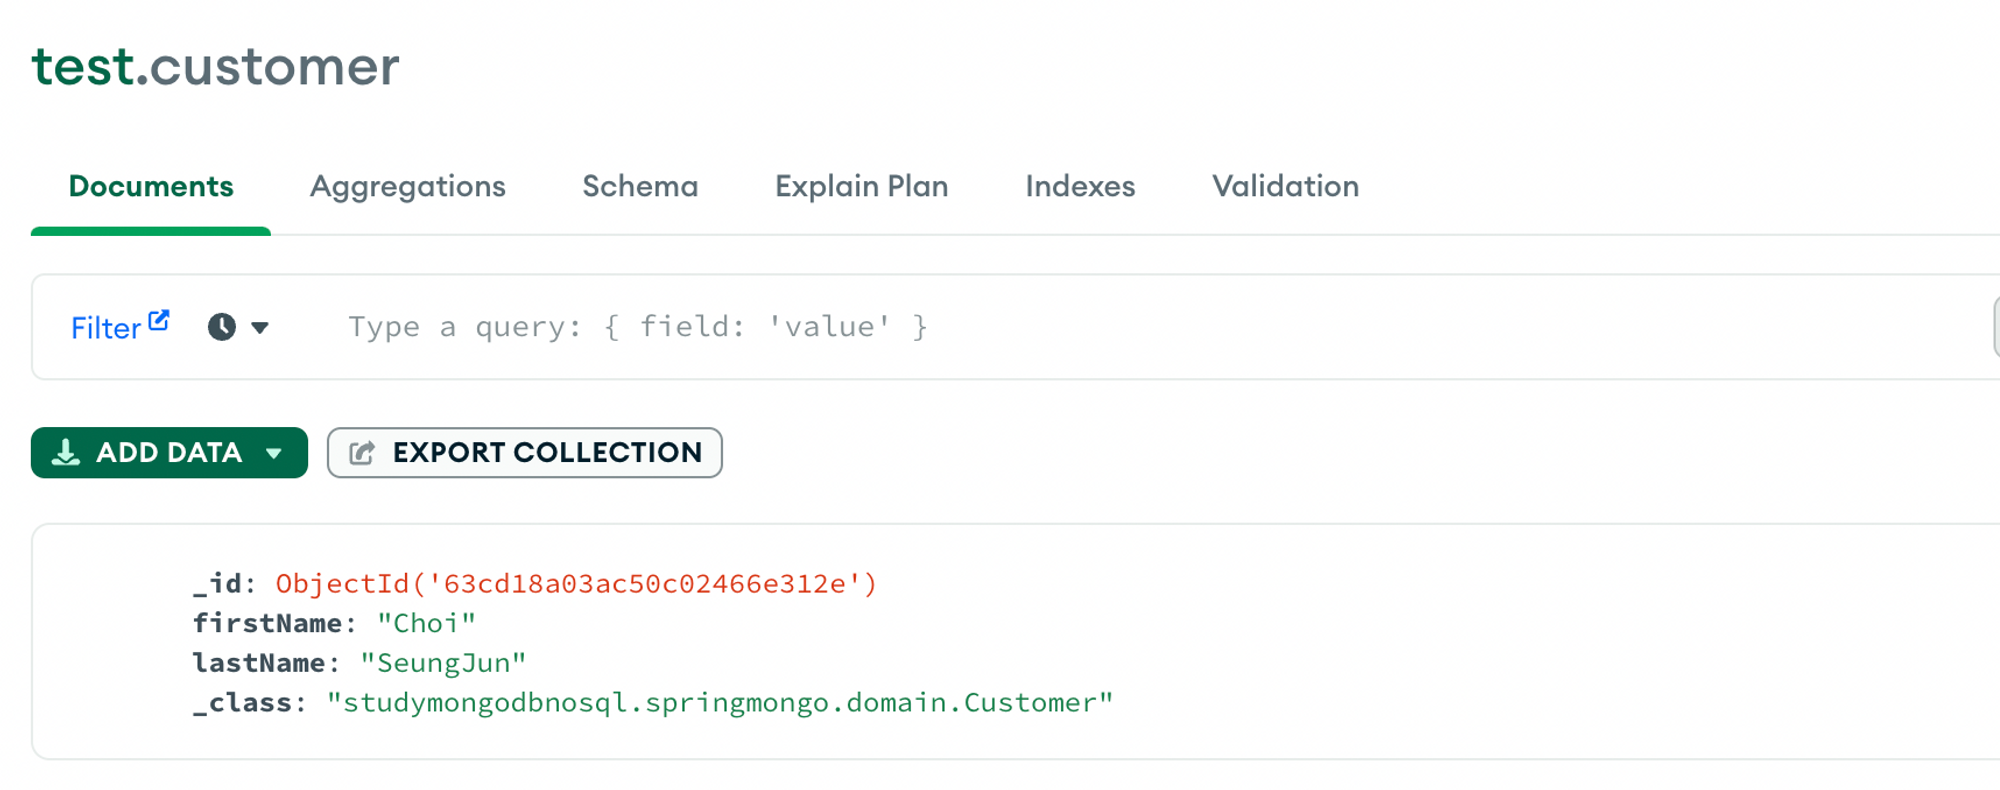Image resolution: width=2000 pixels, height=790 pixels.
Task: Click the Export Collection button
Action: click(525, 453)
